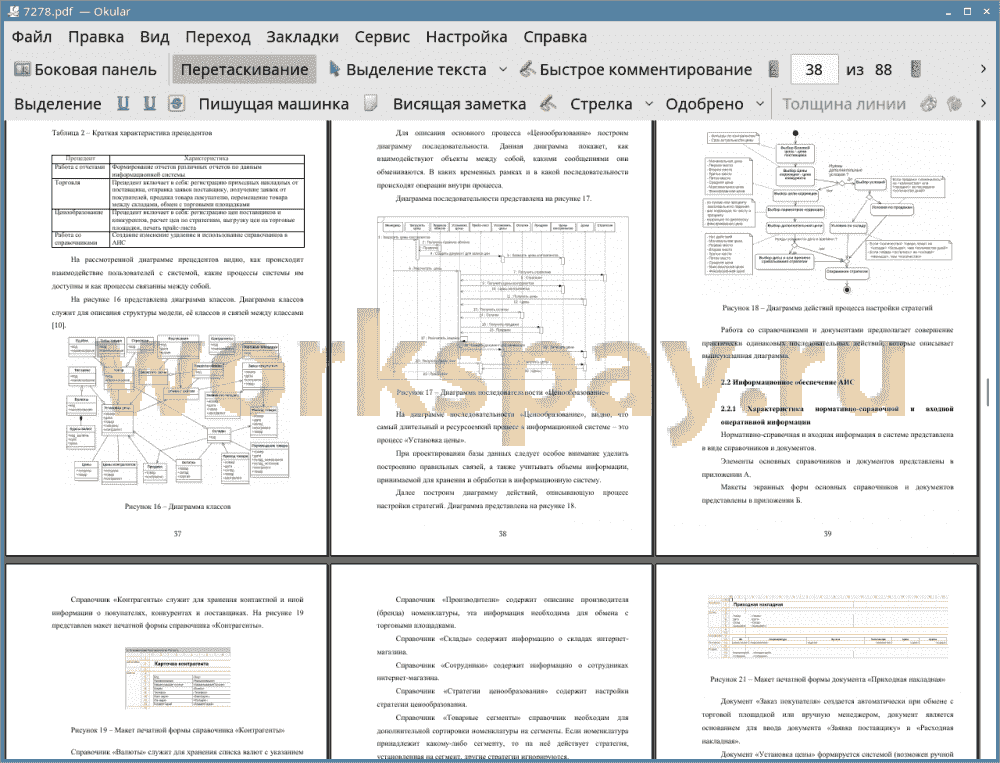Open the Переход menu

coord(217,37)
